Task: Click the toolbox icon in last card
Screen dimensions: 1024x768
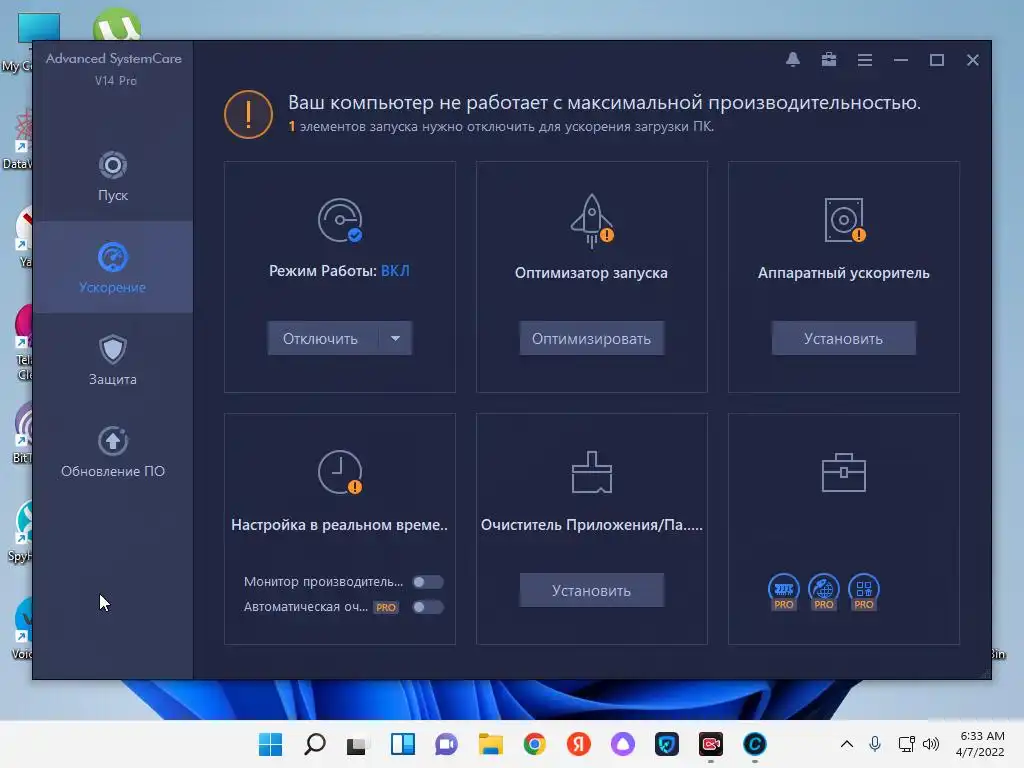Action: pos(844,472)
